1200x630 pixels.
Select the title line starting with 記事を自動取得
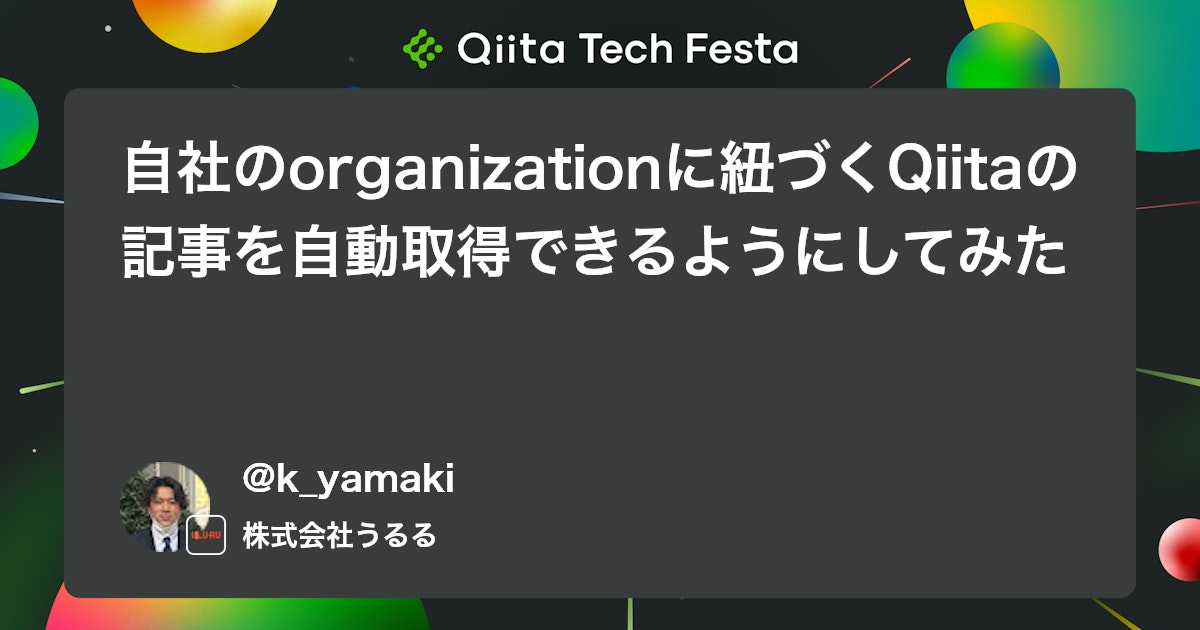pos(594,254)
